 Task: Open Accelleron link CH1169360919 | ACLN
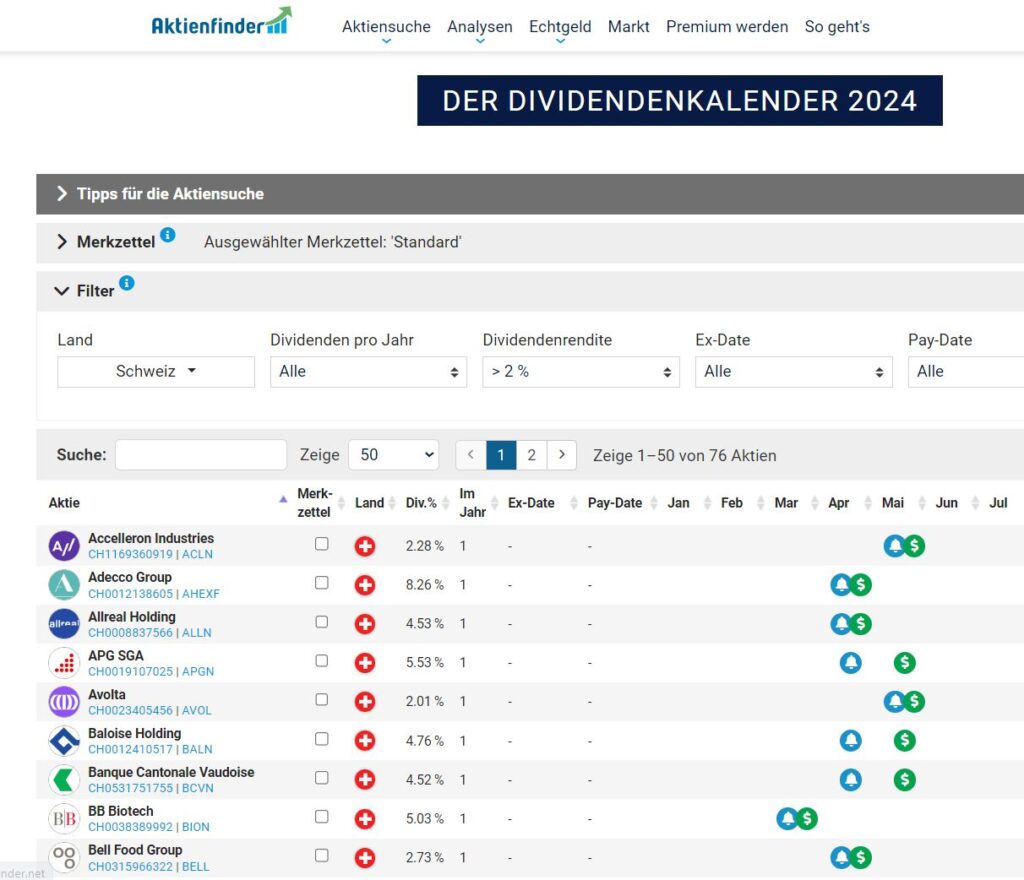150,554
